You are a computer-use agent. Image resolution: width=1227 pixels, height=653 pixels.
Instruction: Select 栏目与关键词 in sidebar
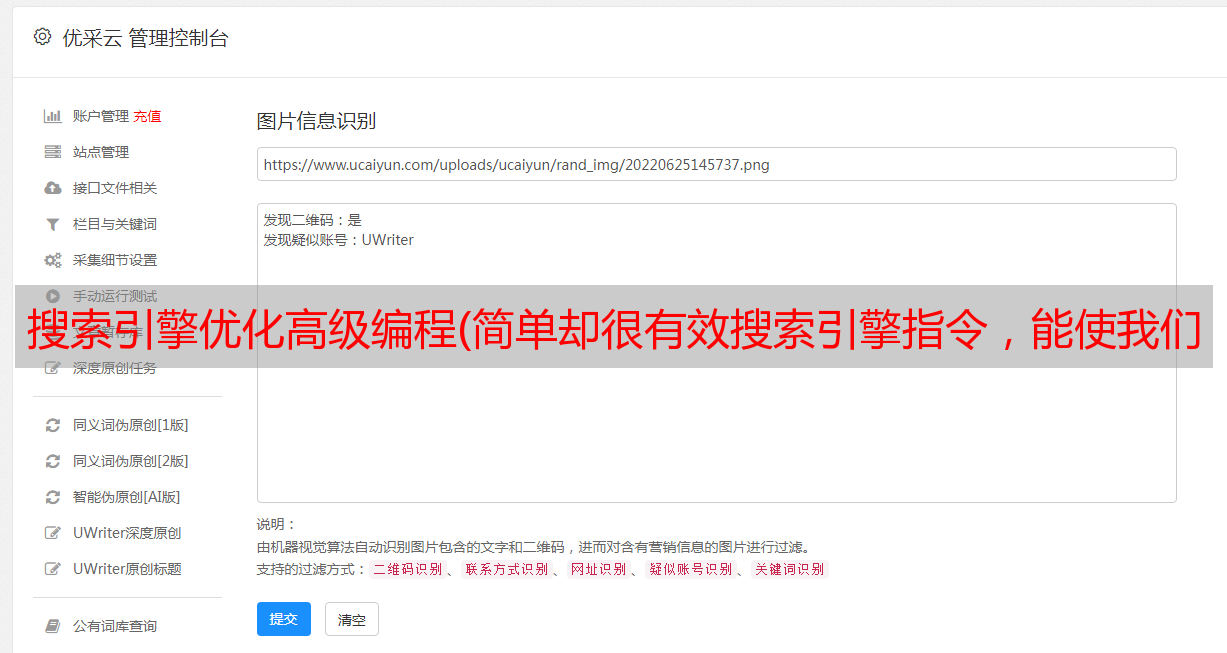pyautogui.click(x=115, y=224)
